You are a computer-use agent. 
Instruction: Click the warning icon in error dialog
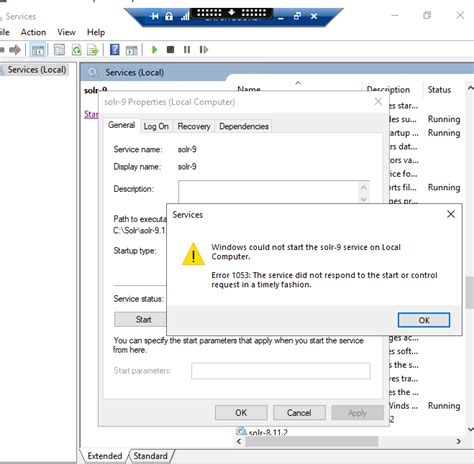coord(193,254)
